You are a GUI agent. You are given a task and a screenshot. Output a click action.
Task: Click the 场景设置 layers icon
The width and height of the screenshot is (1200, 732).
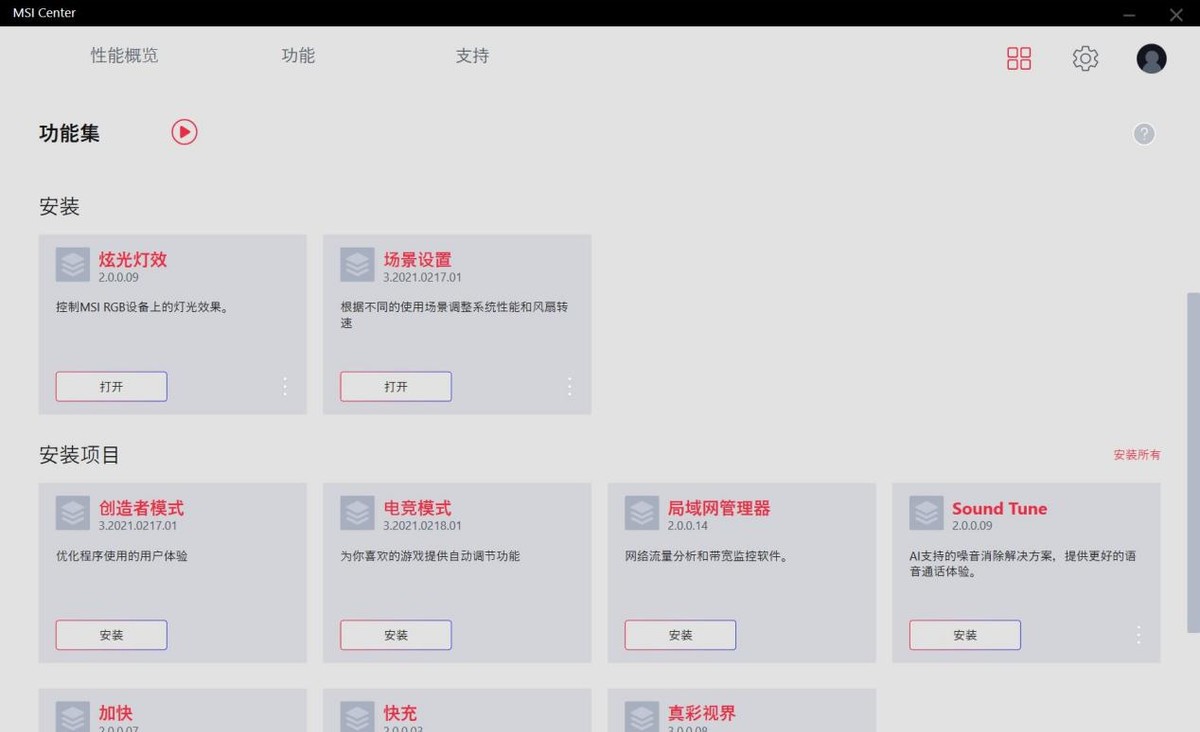[x=357, y=265]
